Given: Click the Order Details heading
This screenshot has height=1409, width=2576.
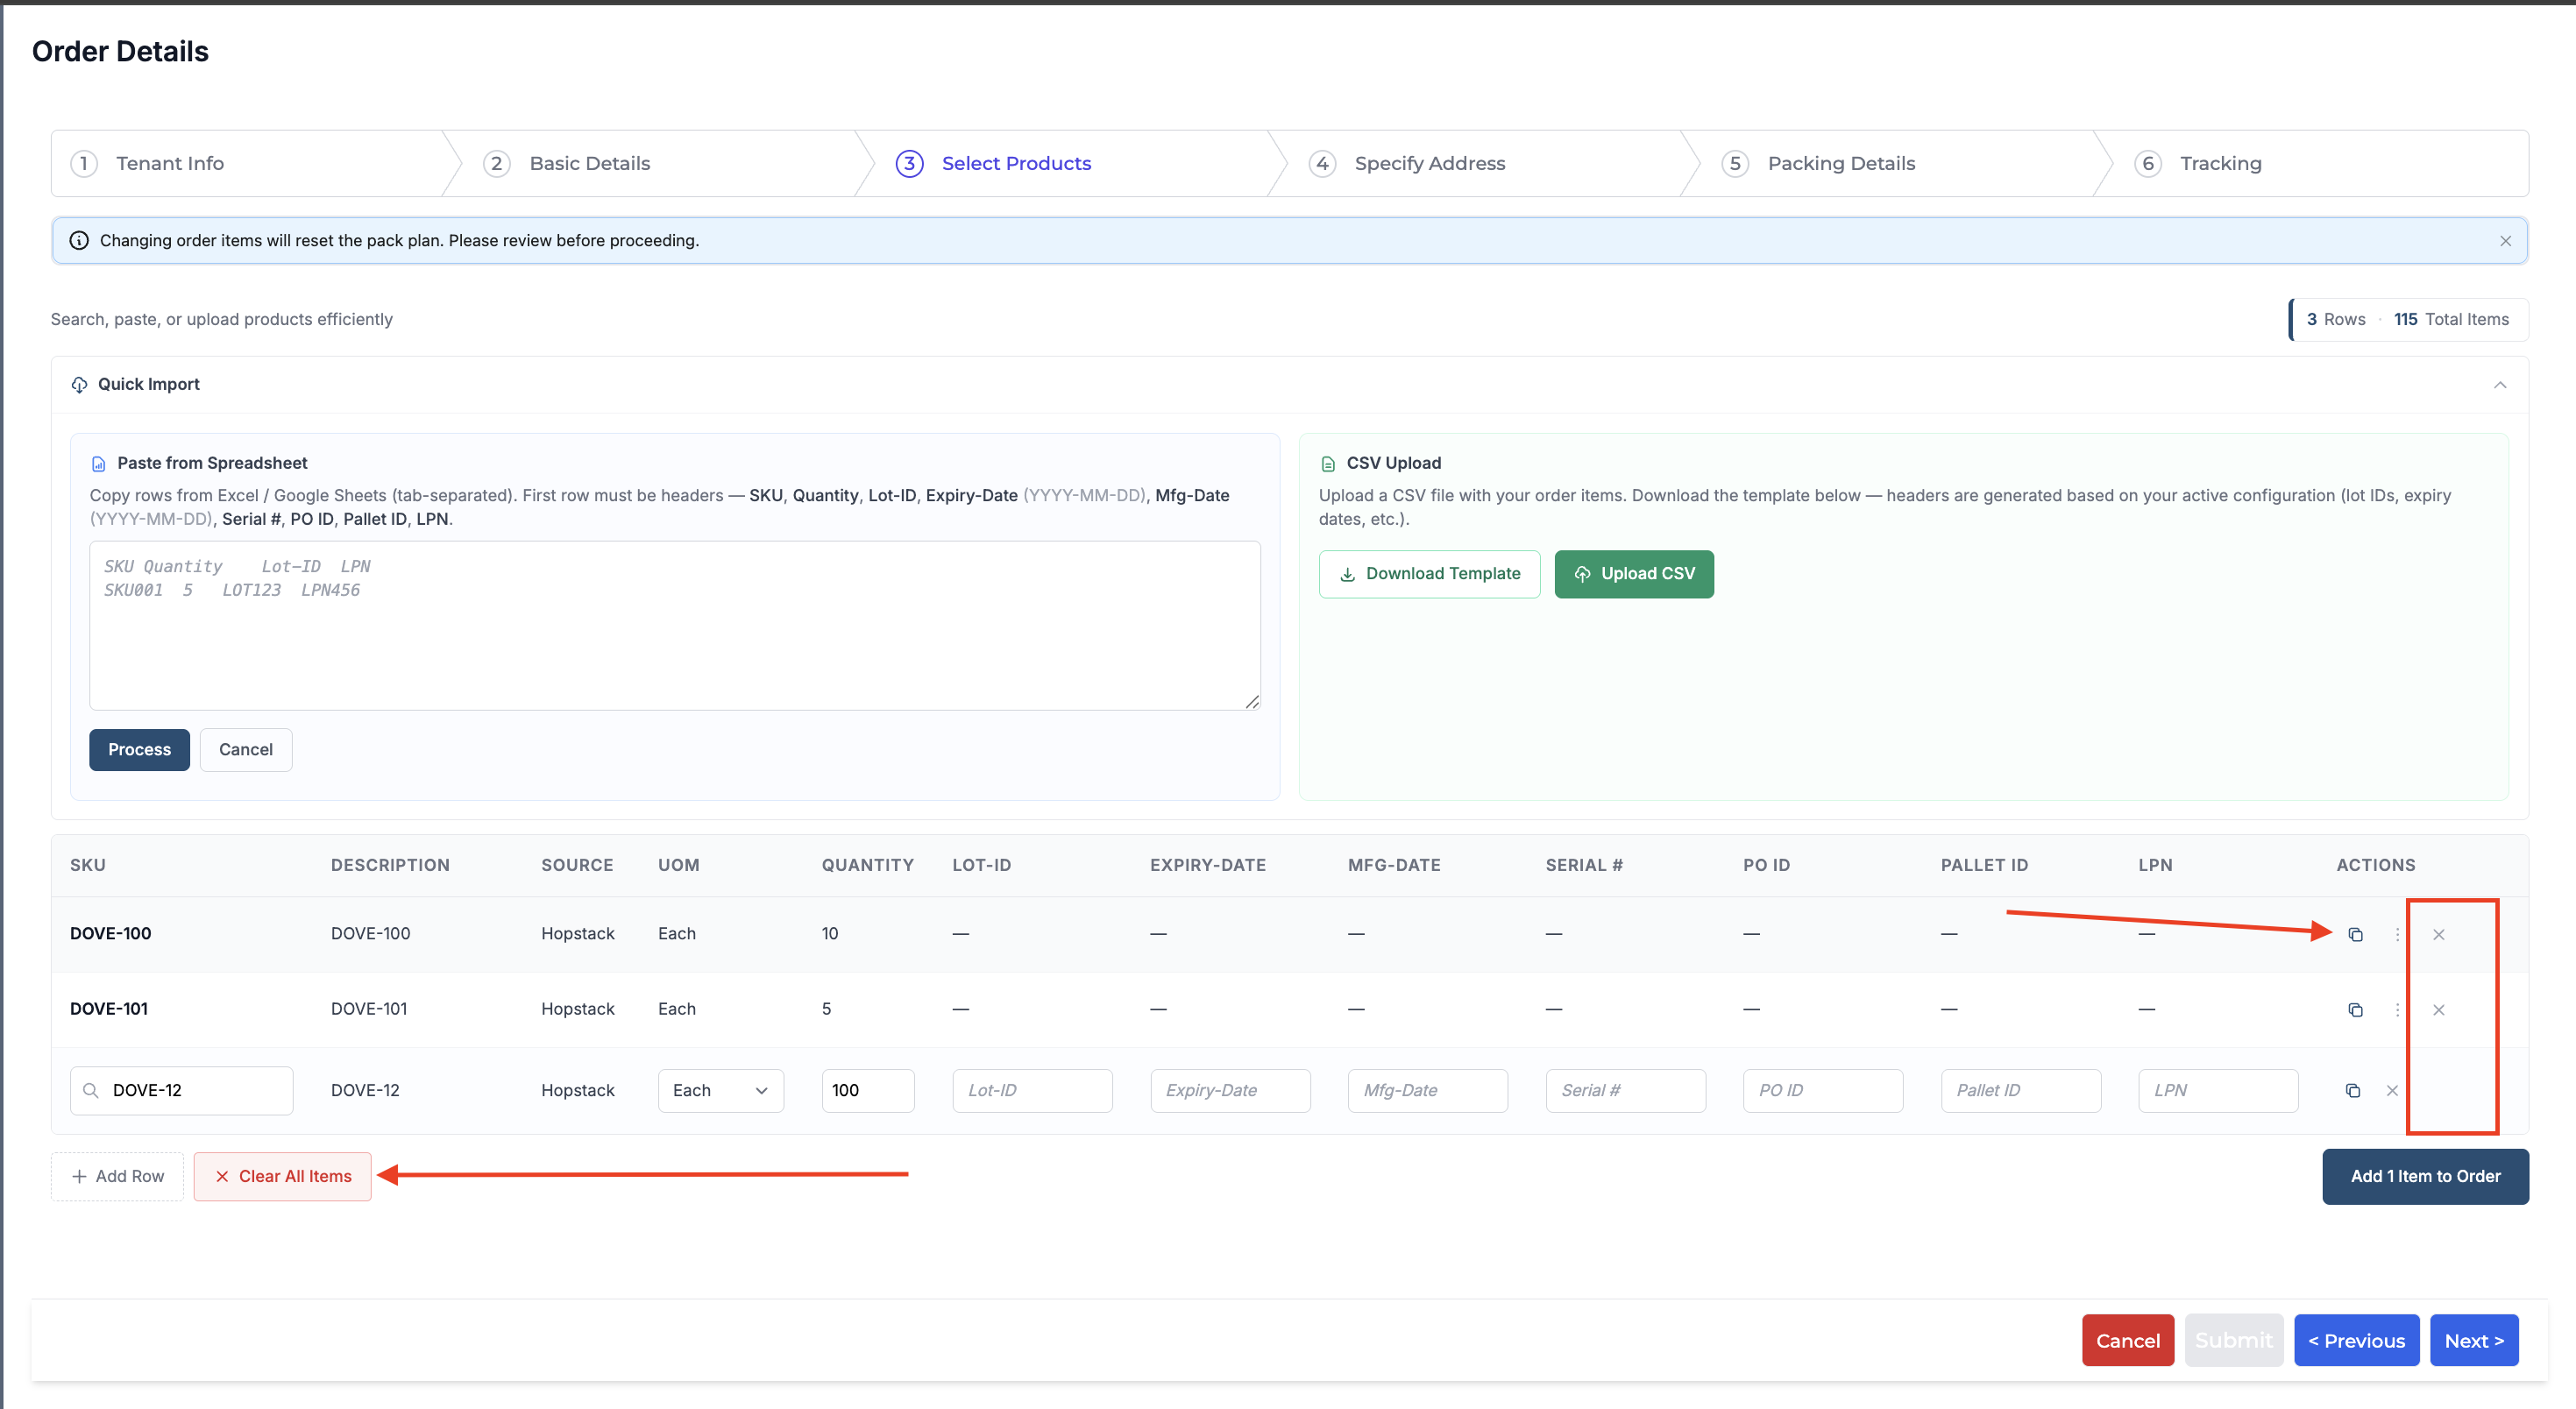Looking at the screenshot, I should coord(120,51).
